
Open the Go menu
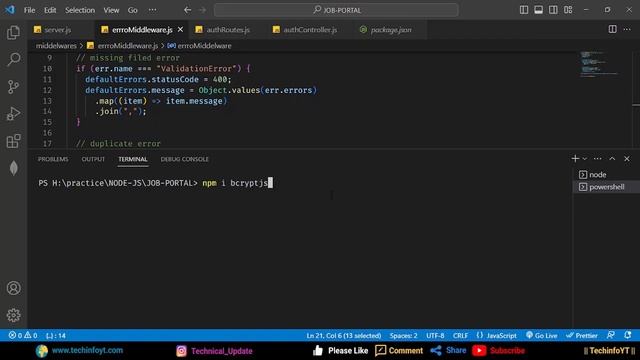(x=133, y=10)
